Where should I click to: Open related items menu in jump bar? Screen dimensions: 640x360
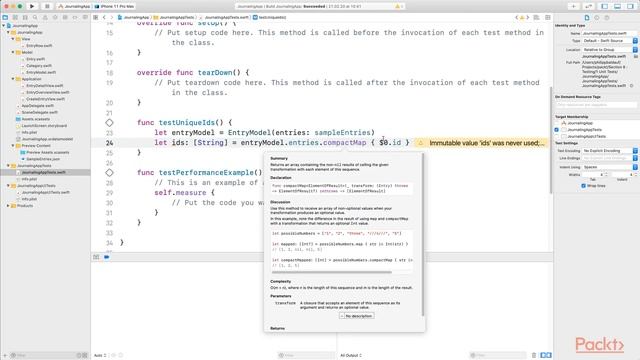click(96, 18)
